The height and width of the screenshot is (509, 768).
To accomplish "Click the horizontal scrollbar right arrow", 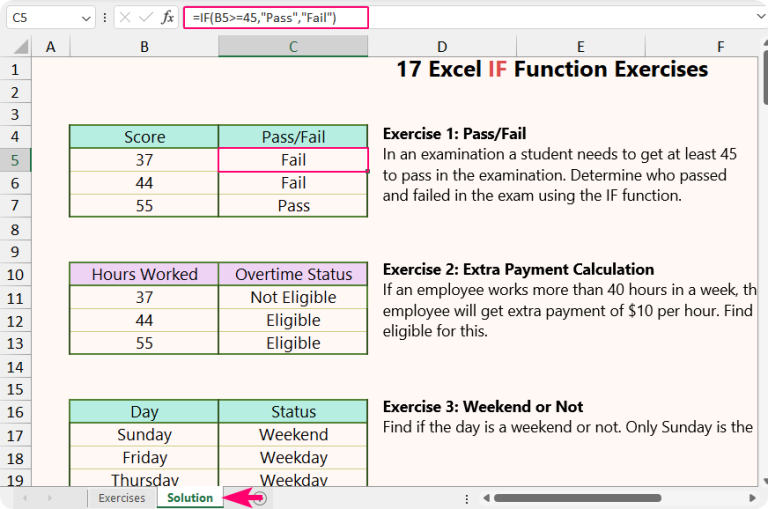I will click(x=752, y=498).
